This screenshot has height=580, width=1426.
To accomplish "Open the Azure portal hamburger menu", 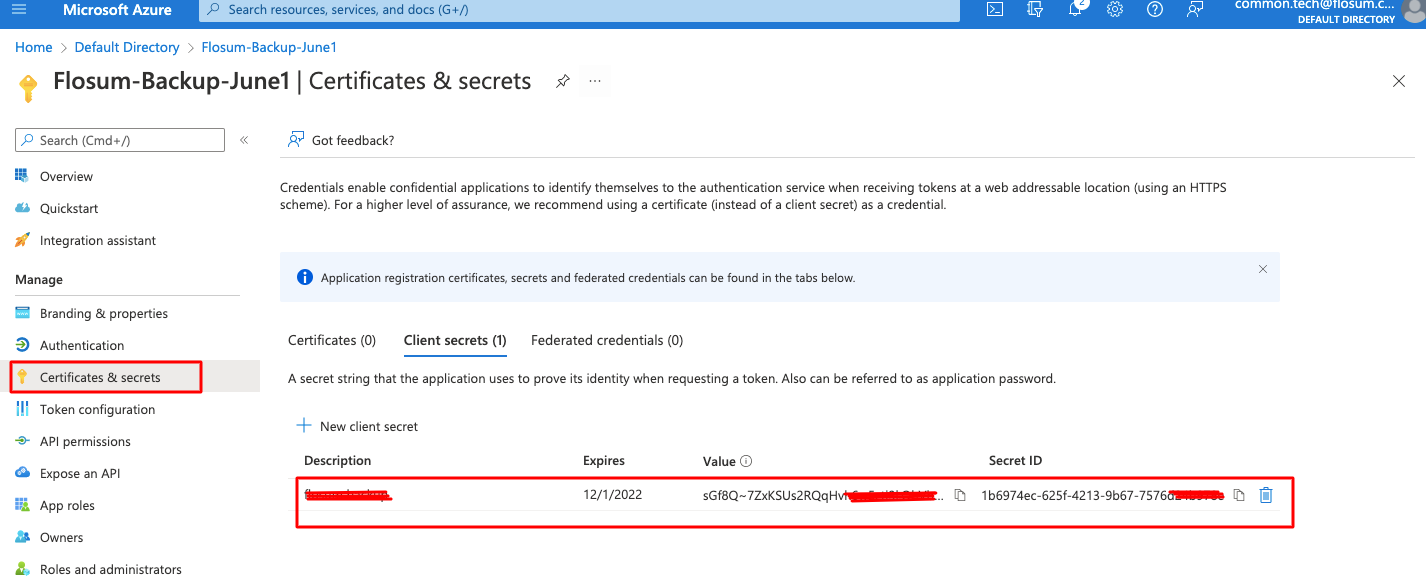I will pyautogui.click(x=19, y=10).
